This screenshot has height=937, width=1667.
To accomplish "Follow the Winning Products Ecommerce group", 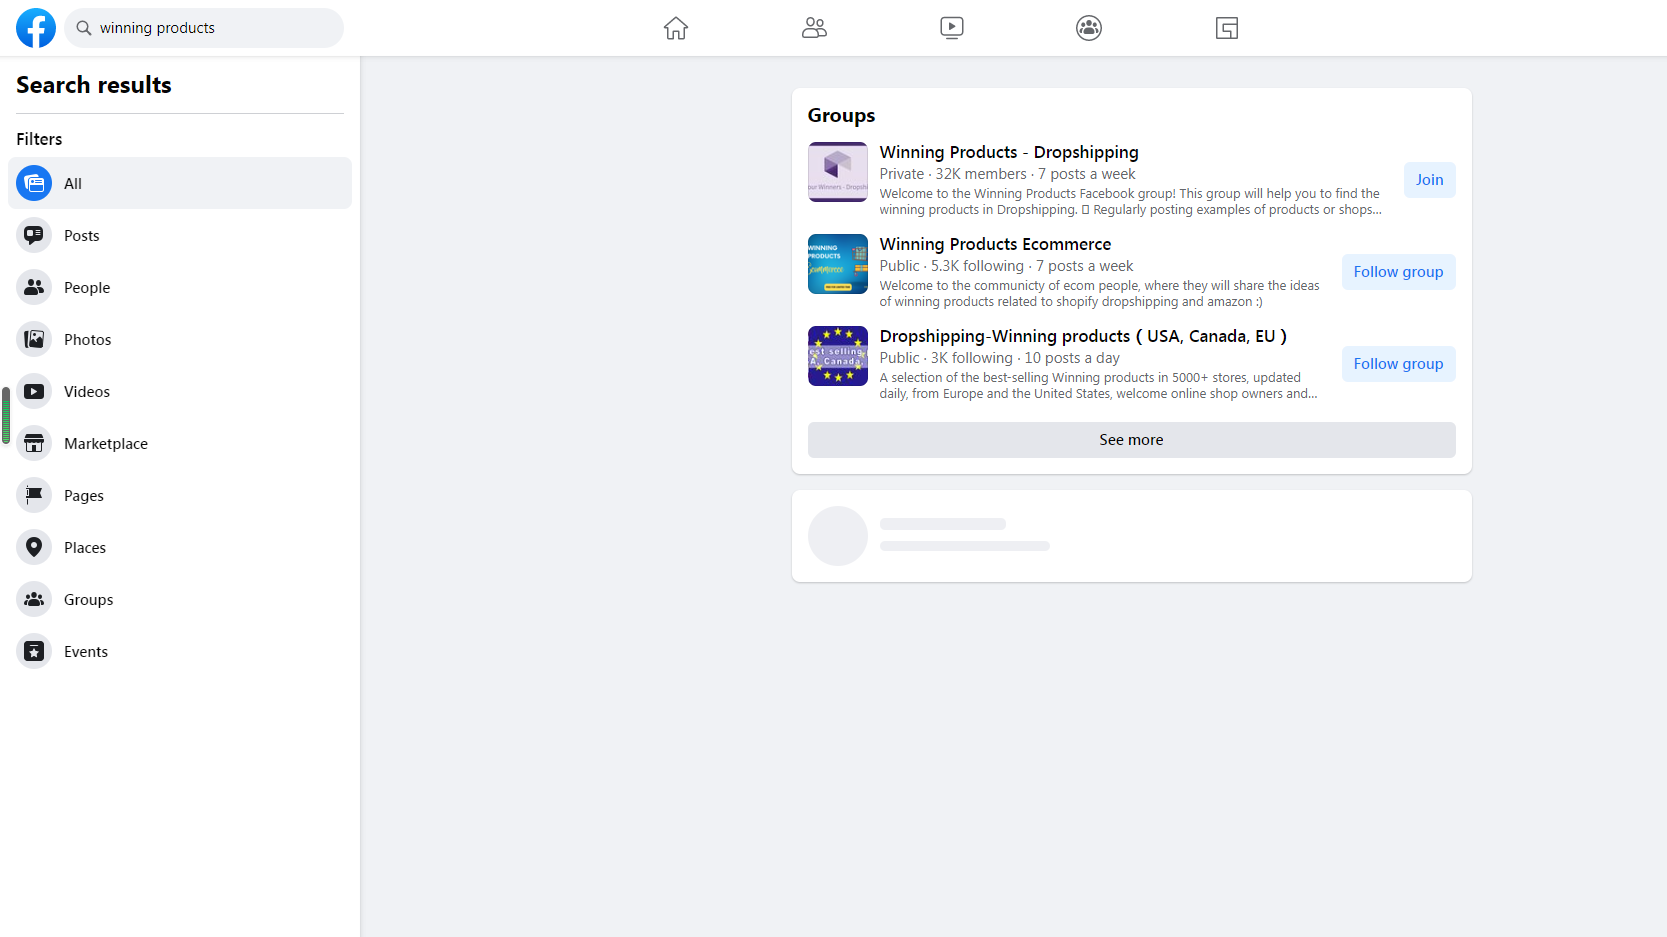I will pos(1398,272).
